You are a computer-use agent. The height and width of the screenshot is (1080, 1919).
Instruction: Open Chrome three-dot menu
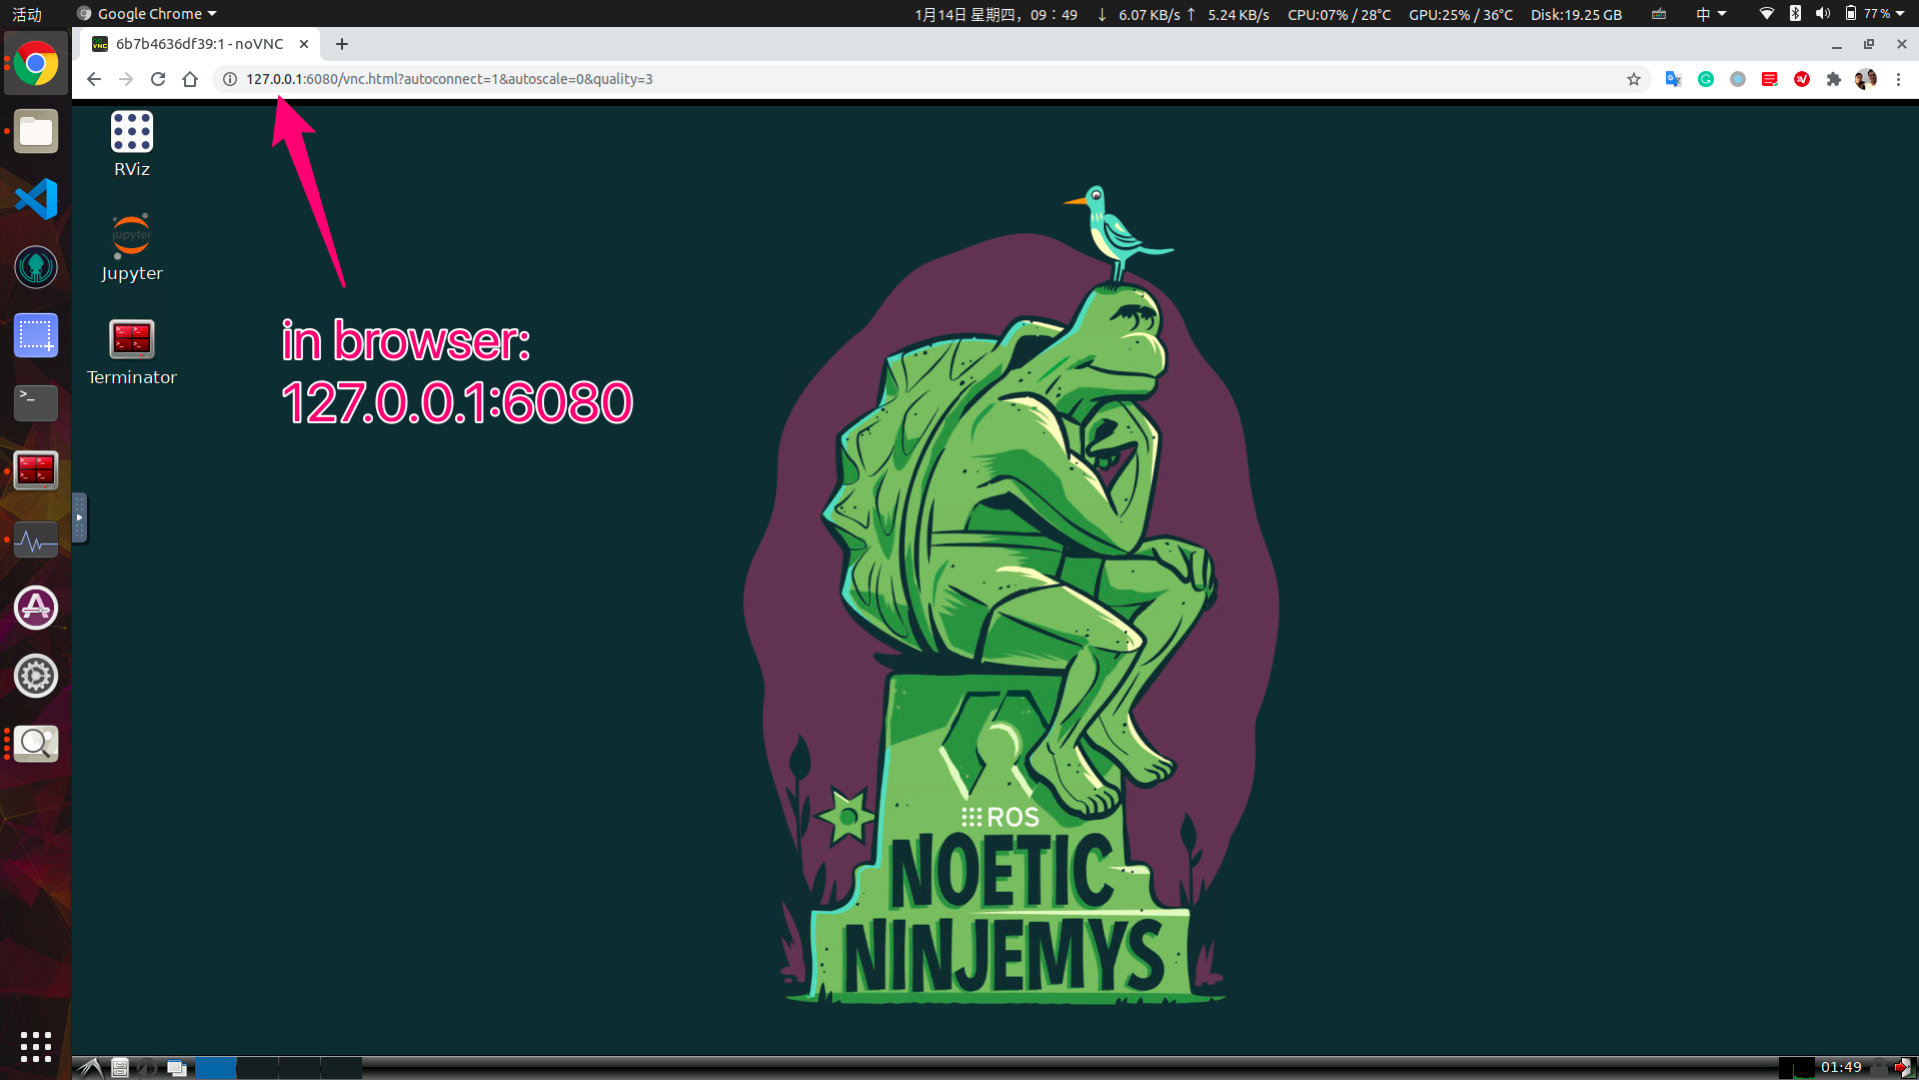1898,79
